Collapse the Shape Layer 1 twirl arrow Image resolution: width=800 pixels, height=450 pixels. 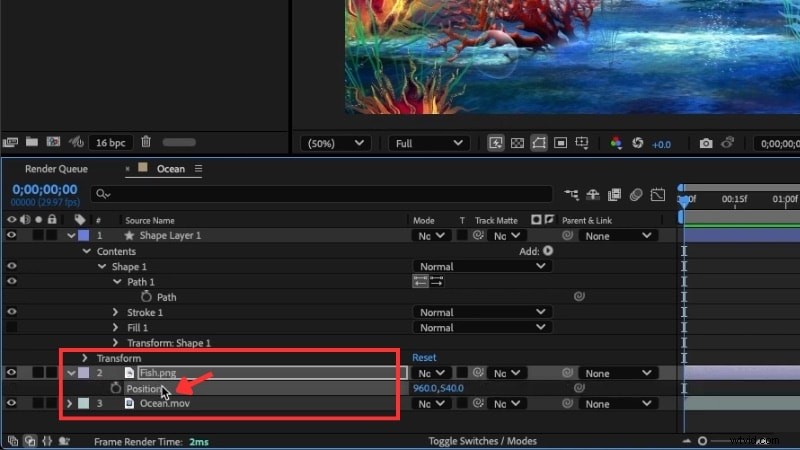(71, 236)
